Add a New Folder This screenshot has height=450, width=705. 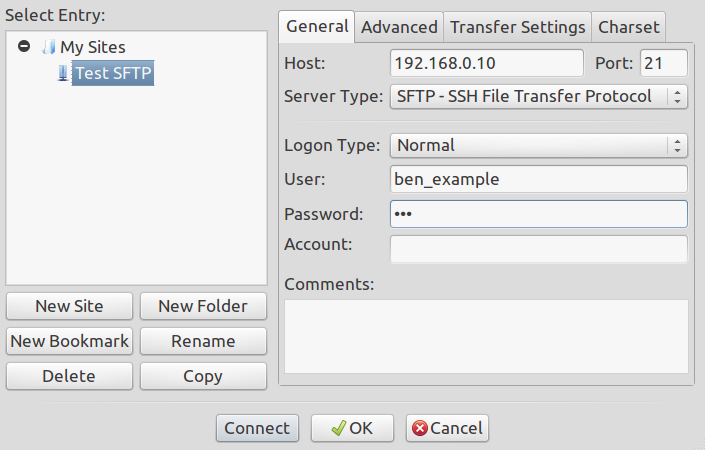point(203,306)
